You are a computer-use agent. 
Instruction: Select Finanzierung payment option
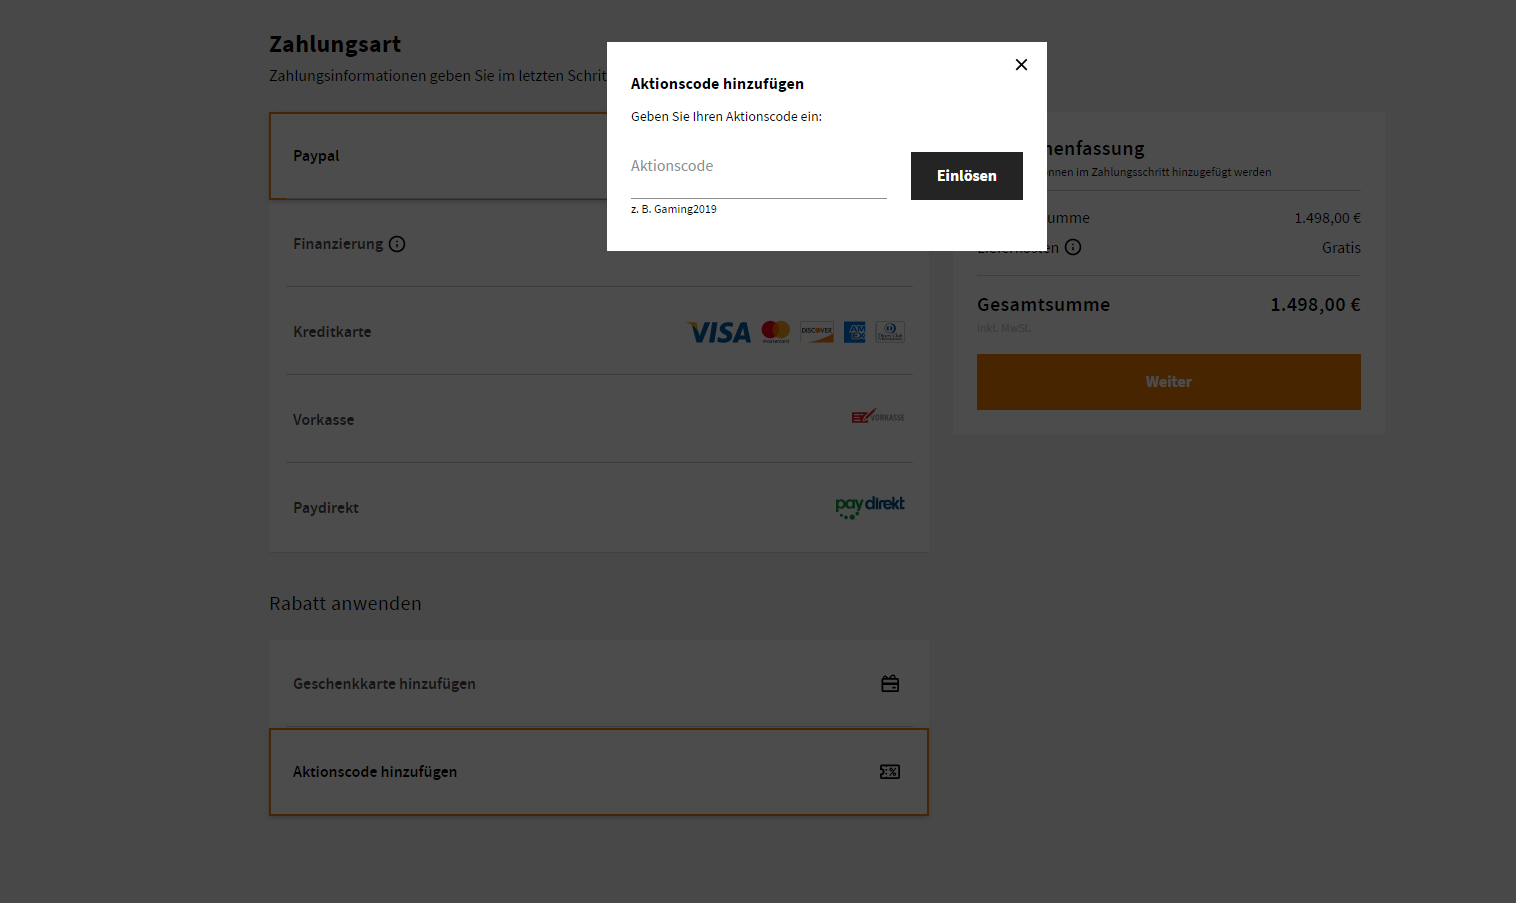click(x=338, y=244)
